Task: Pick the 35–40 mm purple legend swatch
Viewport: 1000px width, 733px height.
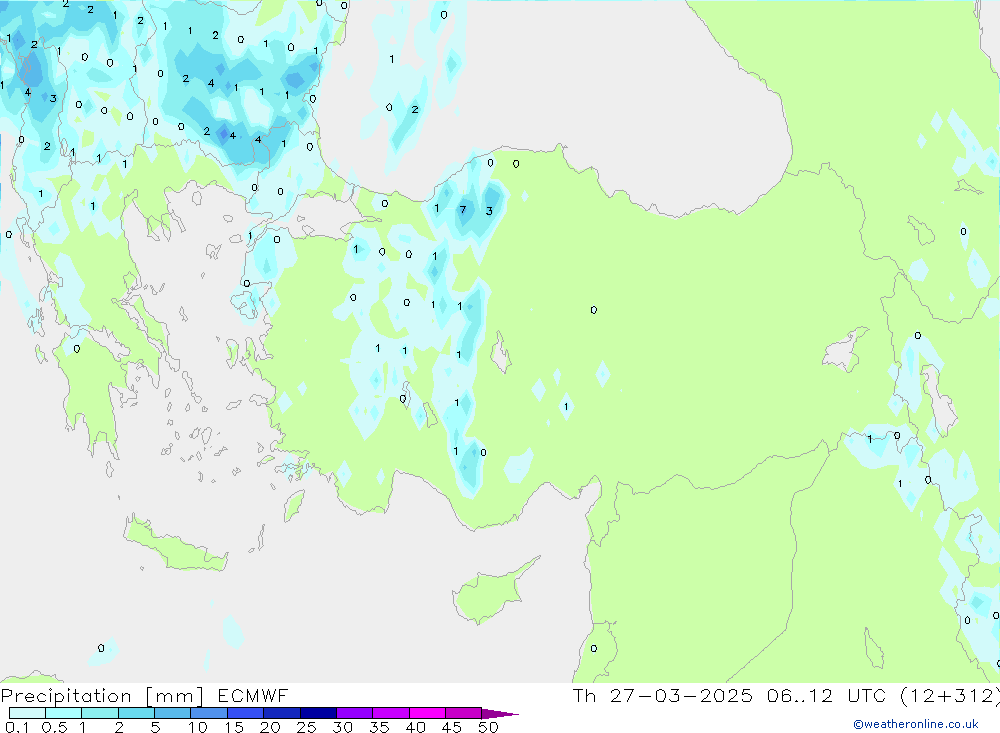Action: coord(391,713)
